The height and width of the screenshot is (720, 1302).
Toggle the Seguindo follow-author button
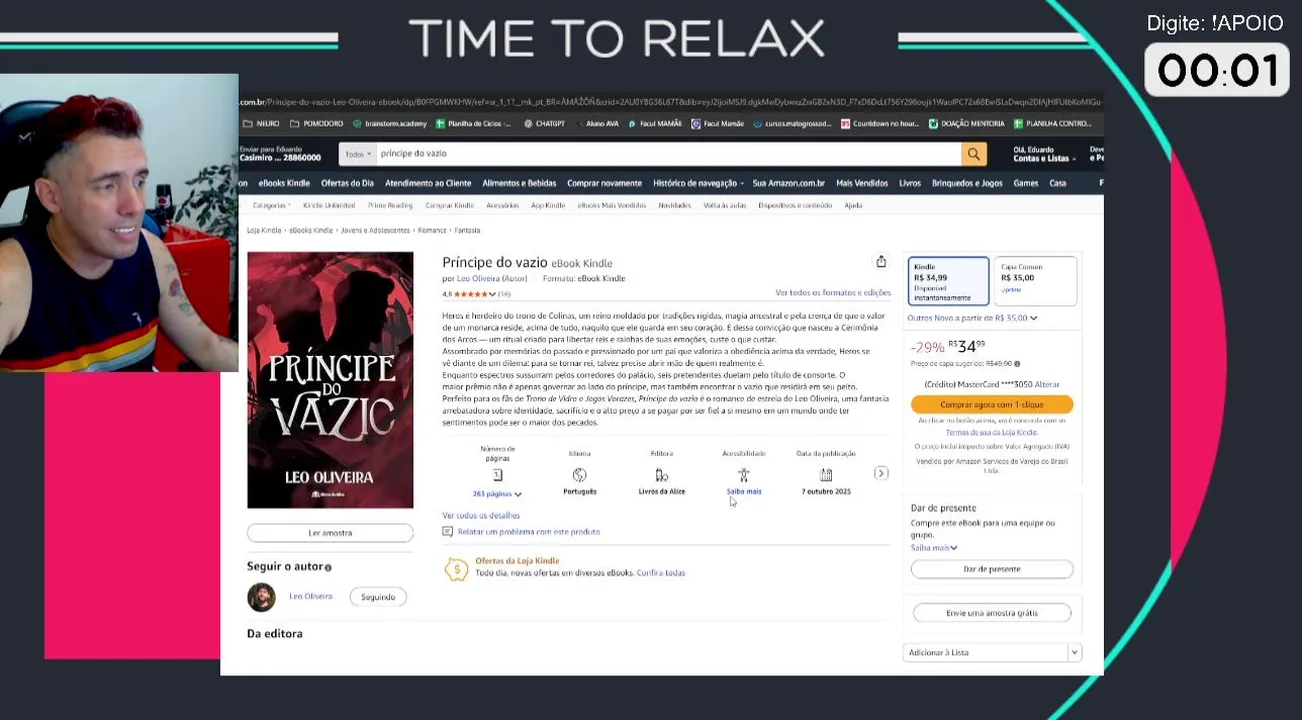tap(378, 597)
